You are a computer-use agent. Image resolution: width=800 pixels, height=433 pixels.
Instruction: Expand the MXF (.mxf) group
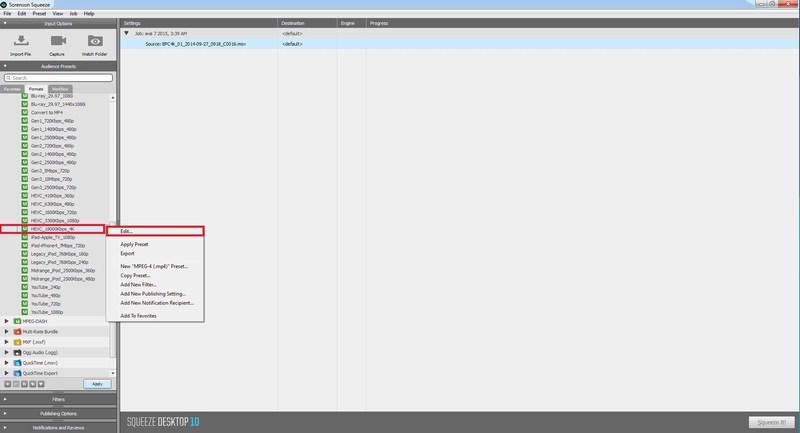tap(7, 342)
